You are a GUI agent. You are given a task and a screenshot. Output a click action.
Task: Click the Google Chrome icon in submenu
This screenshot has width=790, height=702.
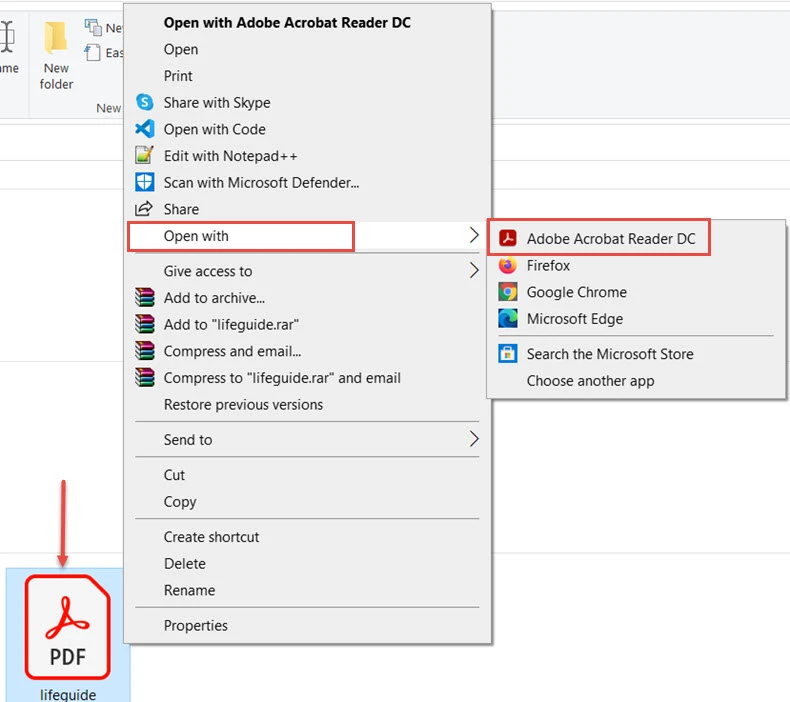point(508,292)
